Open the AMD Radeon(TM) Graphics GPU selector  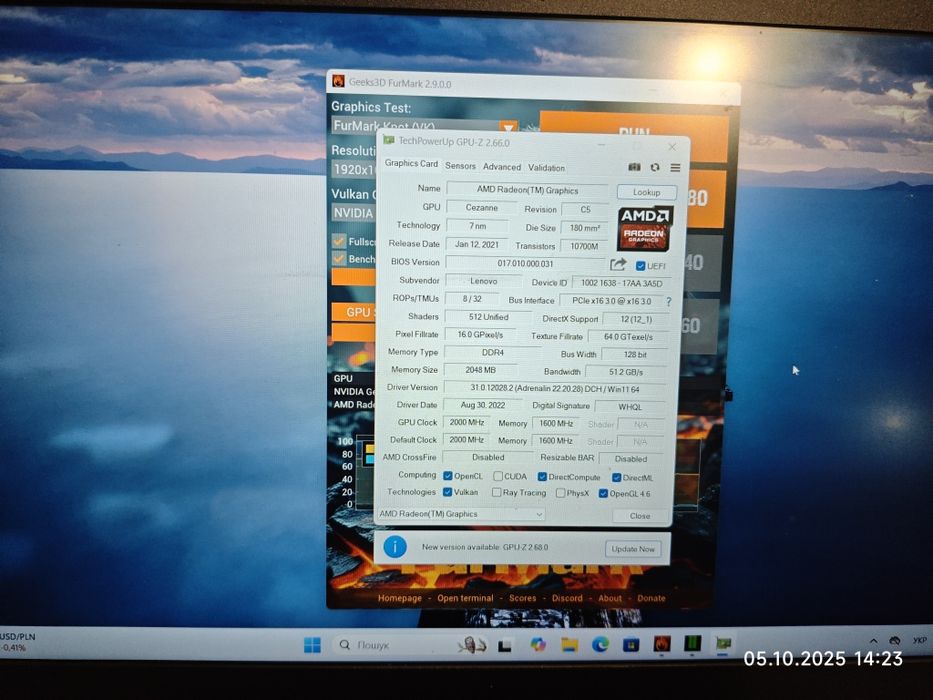click(461, 514)
